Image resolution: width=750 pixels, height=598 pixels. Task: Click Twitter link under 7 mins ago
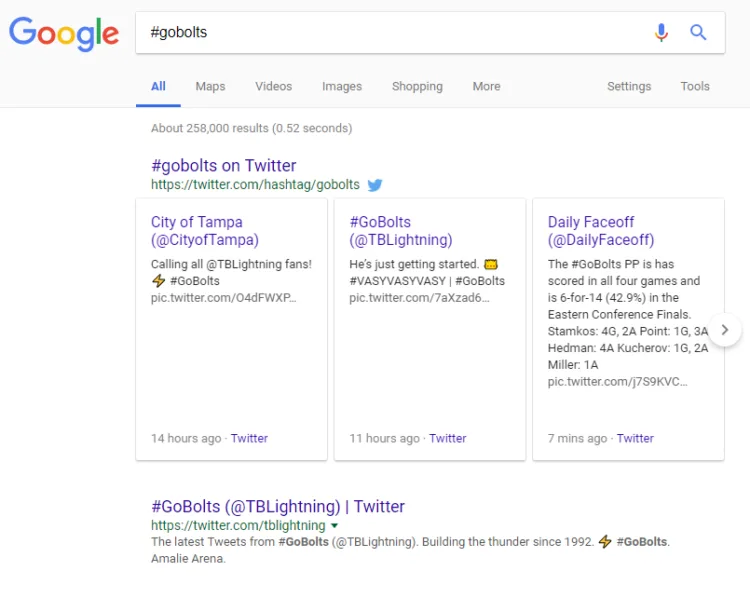[x=635, y=438]
